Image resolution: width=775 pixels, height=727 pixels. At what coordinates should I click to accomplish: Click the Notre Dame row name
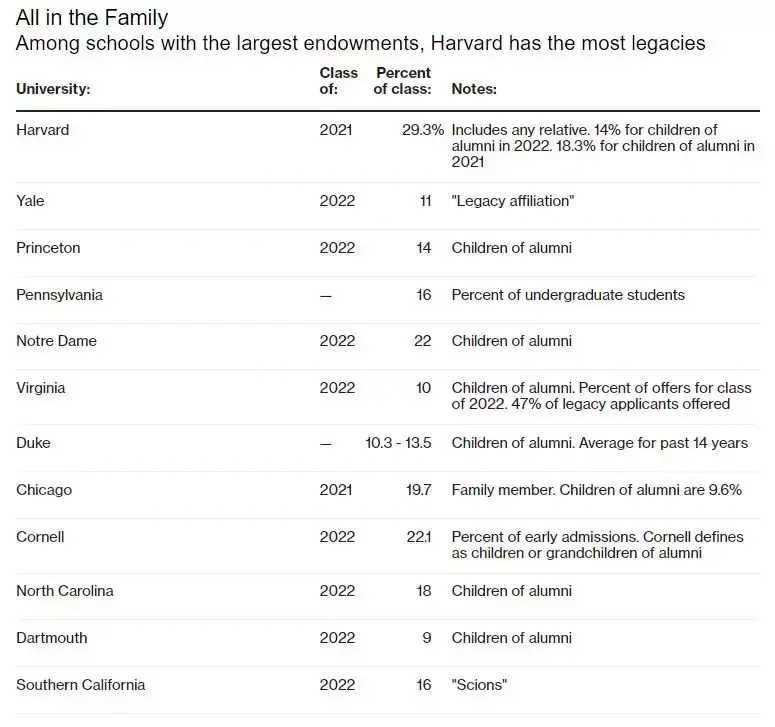[x=56, y=341]
